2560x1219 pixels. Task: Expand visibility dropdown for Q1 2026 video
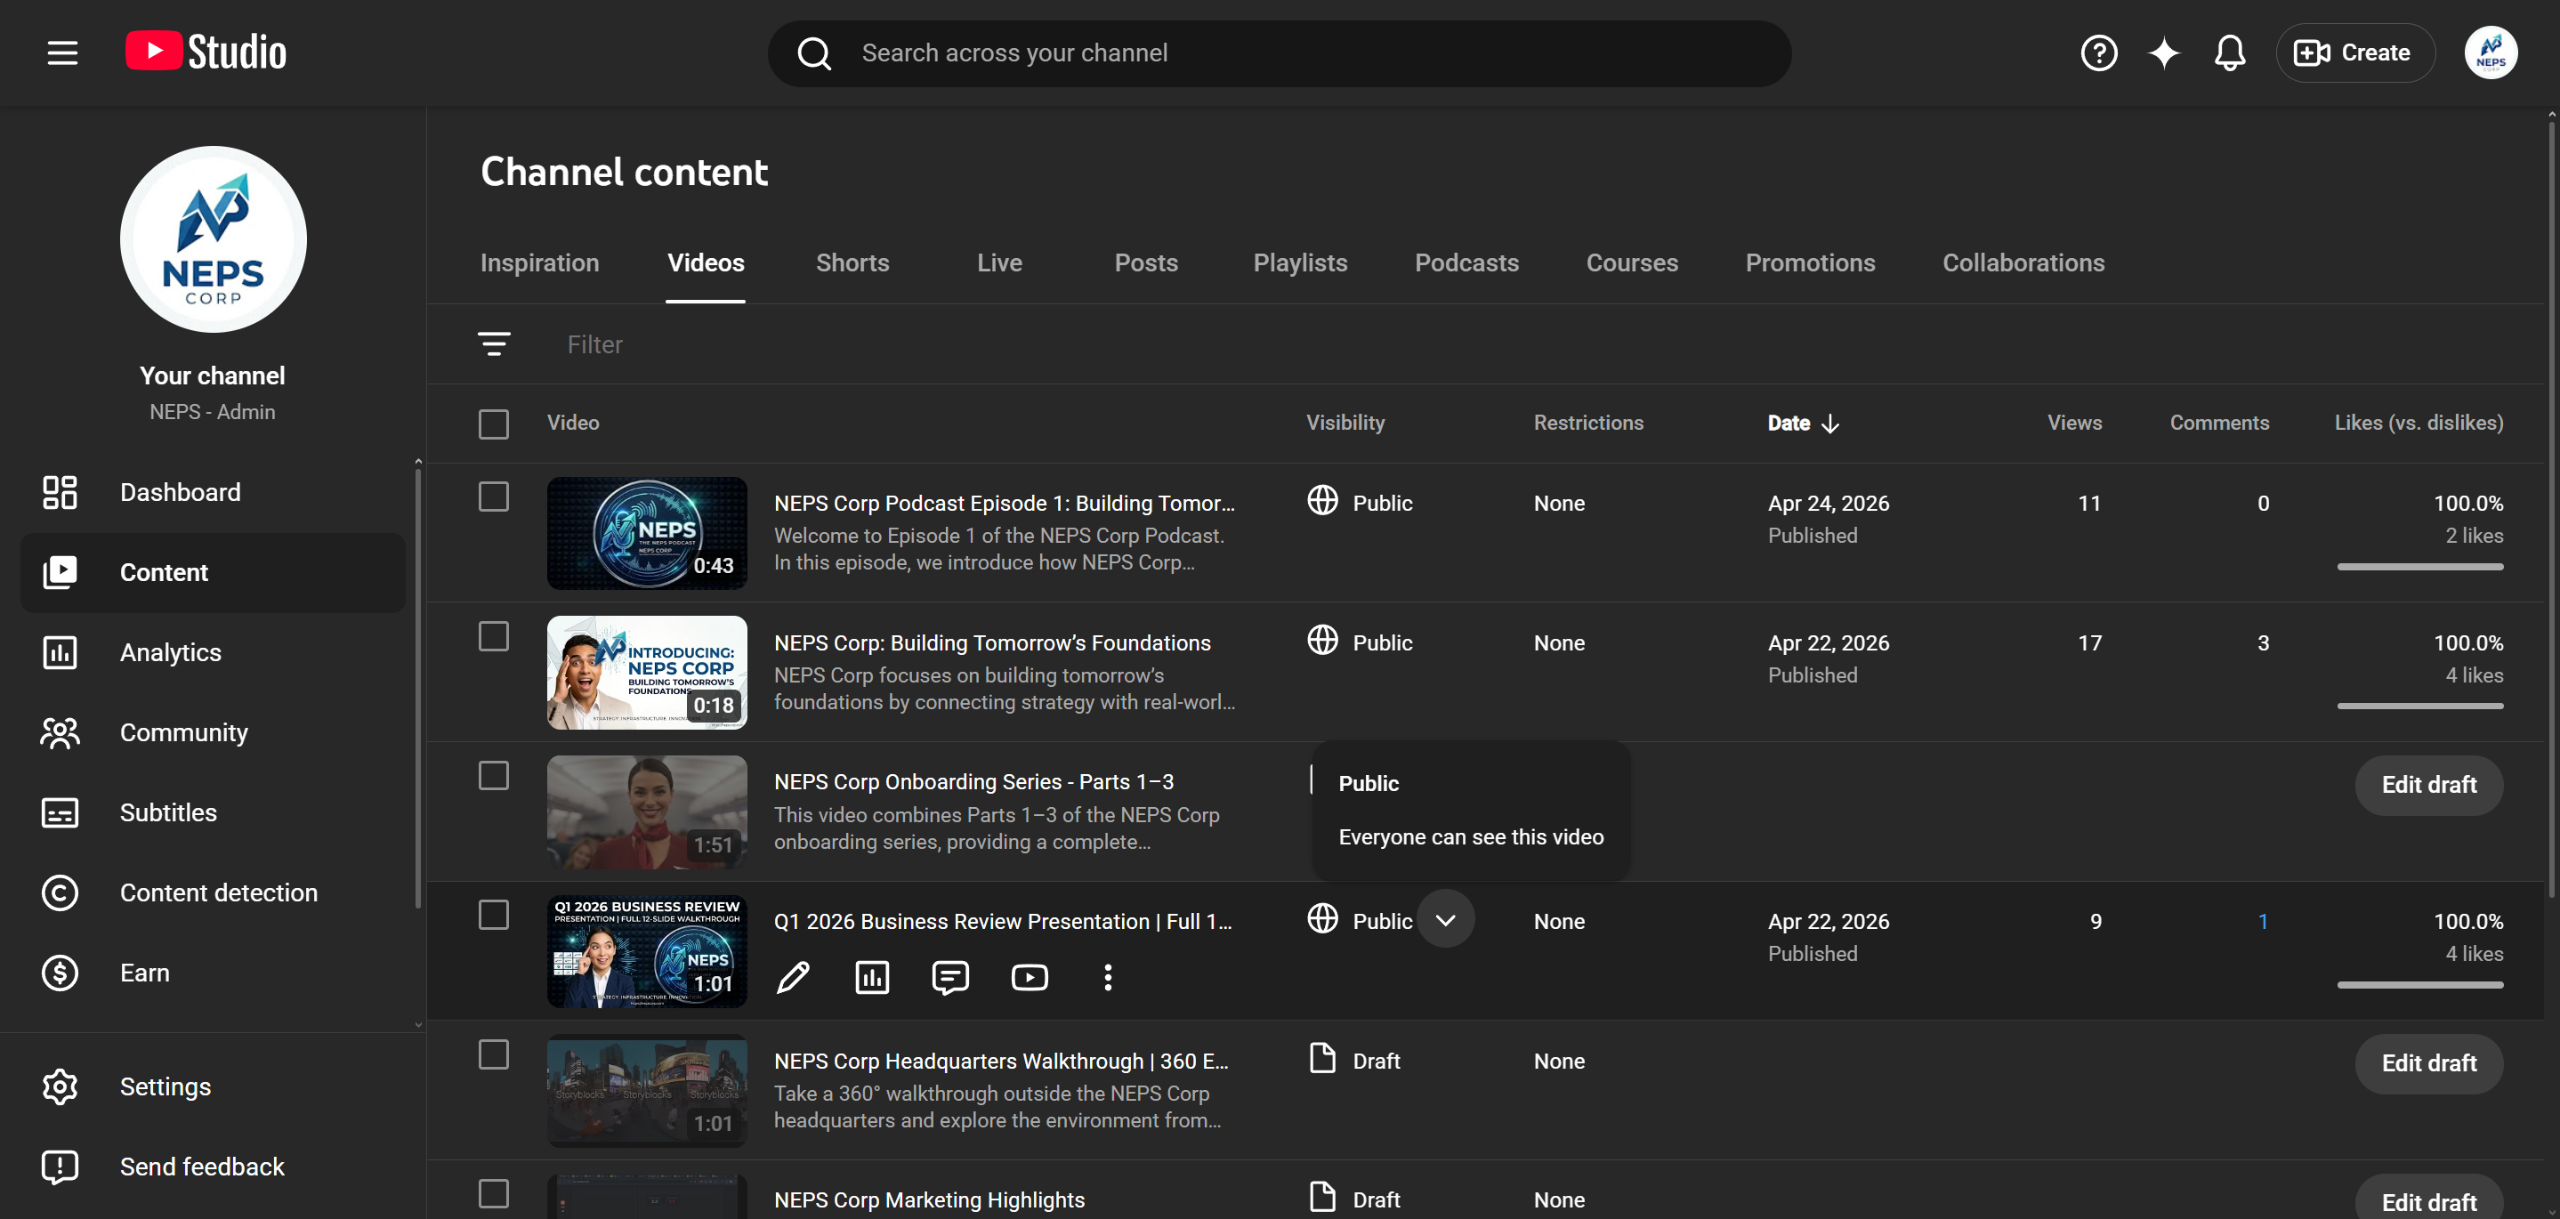point(1446,919)
